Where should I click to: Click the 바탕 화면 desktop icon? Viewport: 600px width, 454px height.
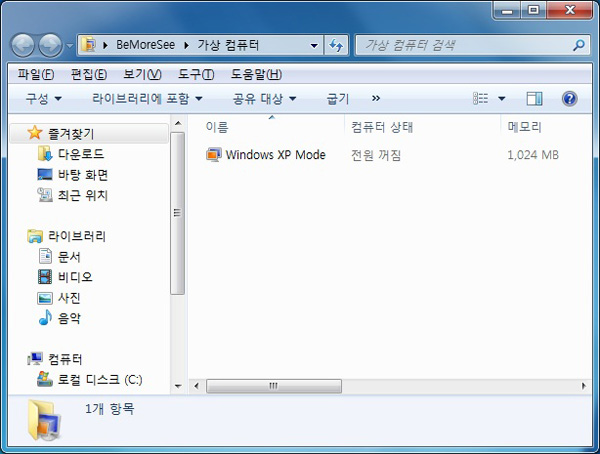pyautogui.click(x=45, y=175)
